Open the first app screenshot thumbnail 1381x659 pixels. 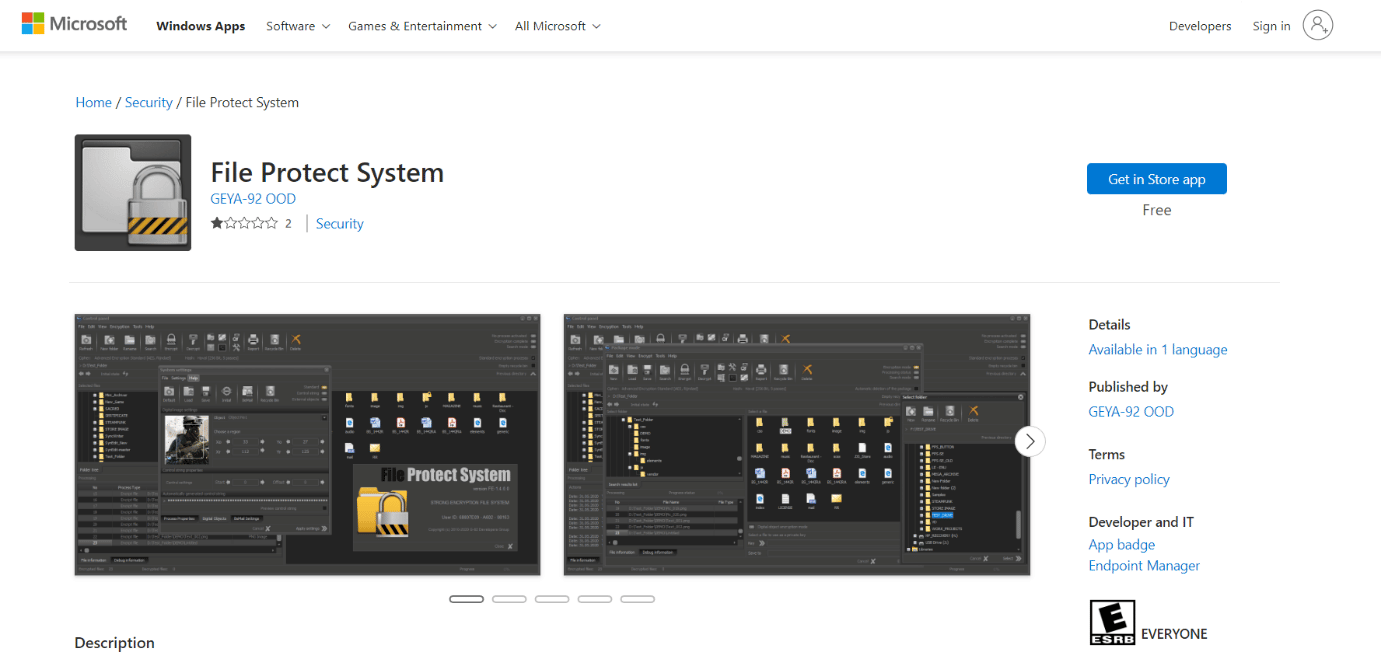(x=308, y=445)
